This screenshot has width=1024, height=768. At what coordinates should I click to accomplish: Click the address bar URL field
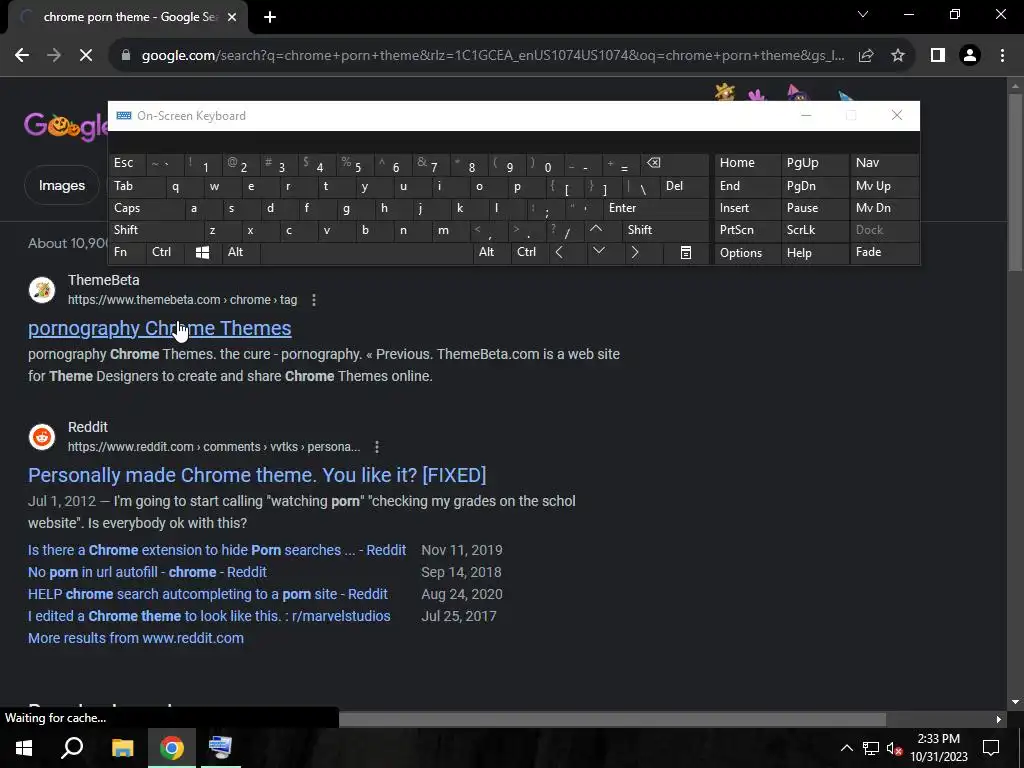tap(493, 56)
